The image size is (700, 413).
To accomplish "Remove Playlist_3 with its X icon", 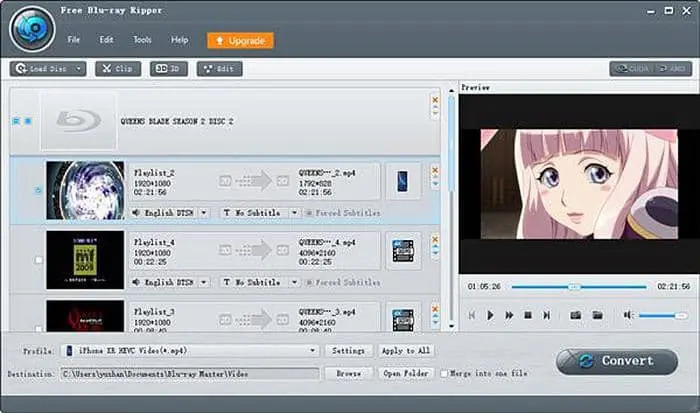I will coord(435,309).
